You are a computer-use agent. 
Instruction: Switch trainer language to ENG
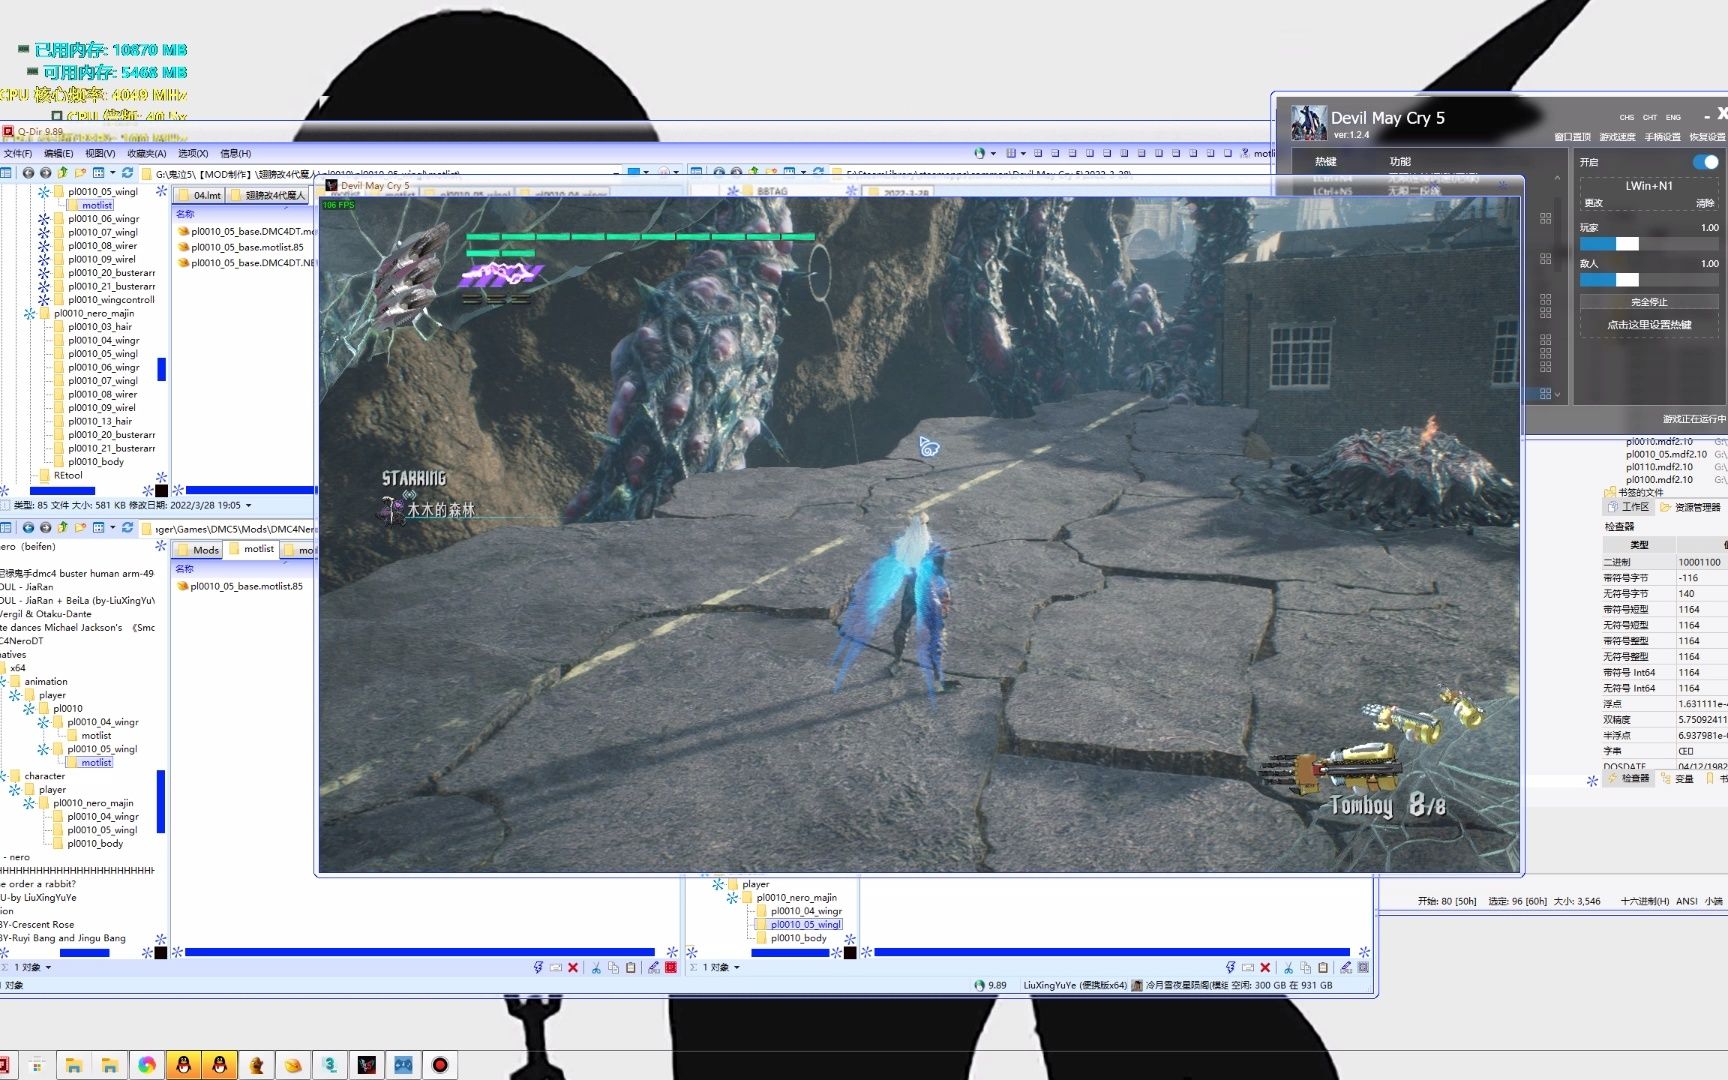click(1673, 117)
